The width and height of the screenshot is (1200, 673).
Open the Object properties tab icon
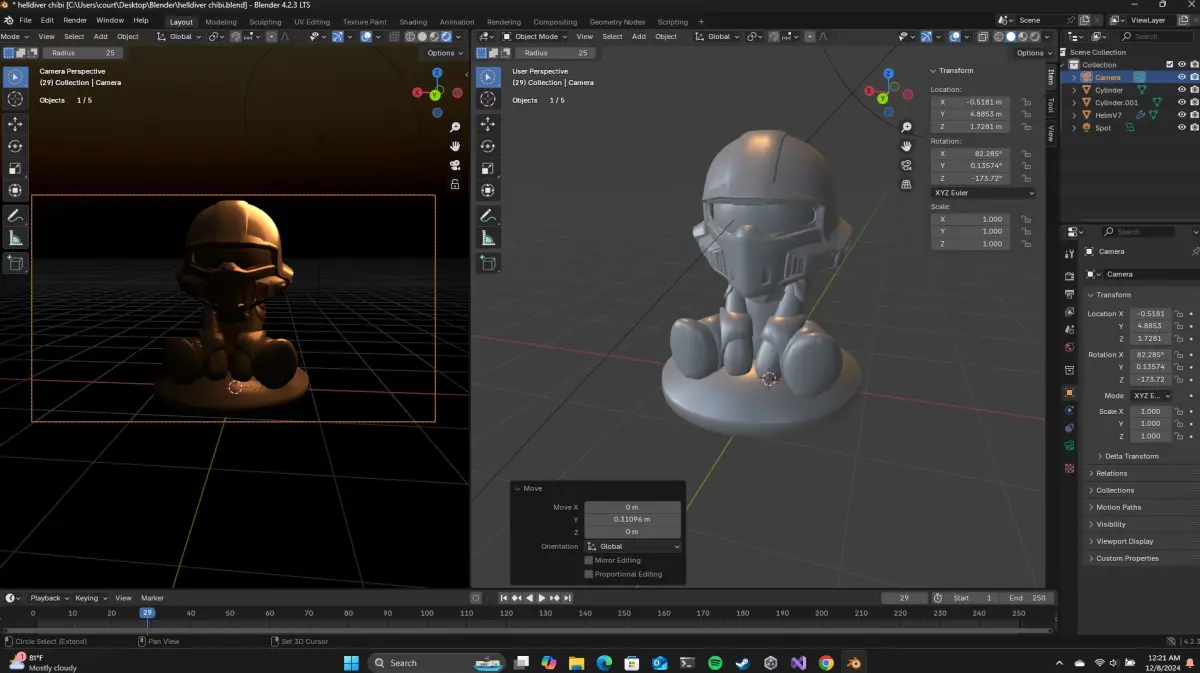[x=1069, y=393]
